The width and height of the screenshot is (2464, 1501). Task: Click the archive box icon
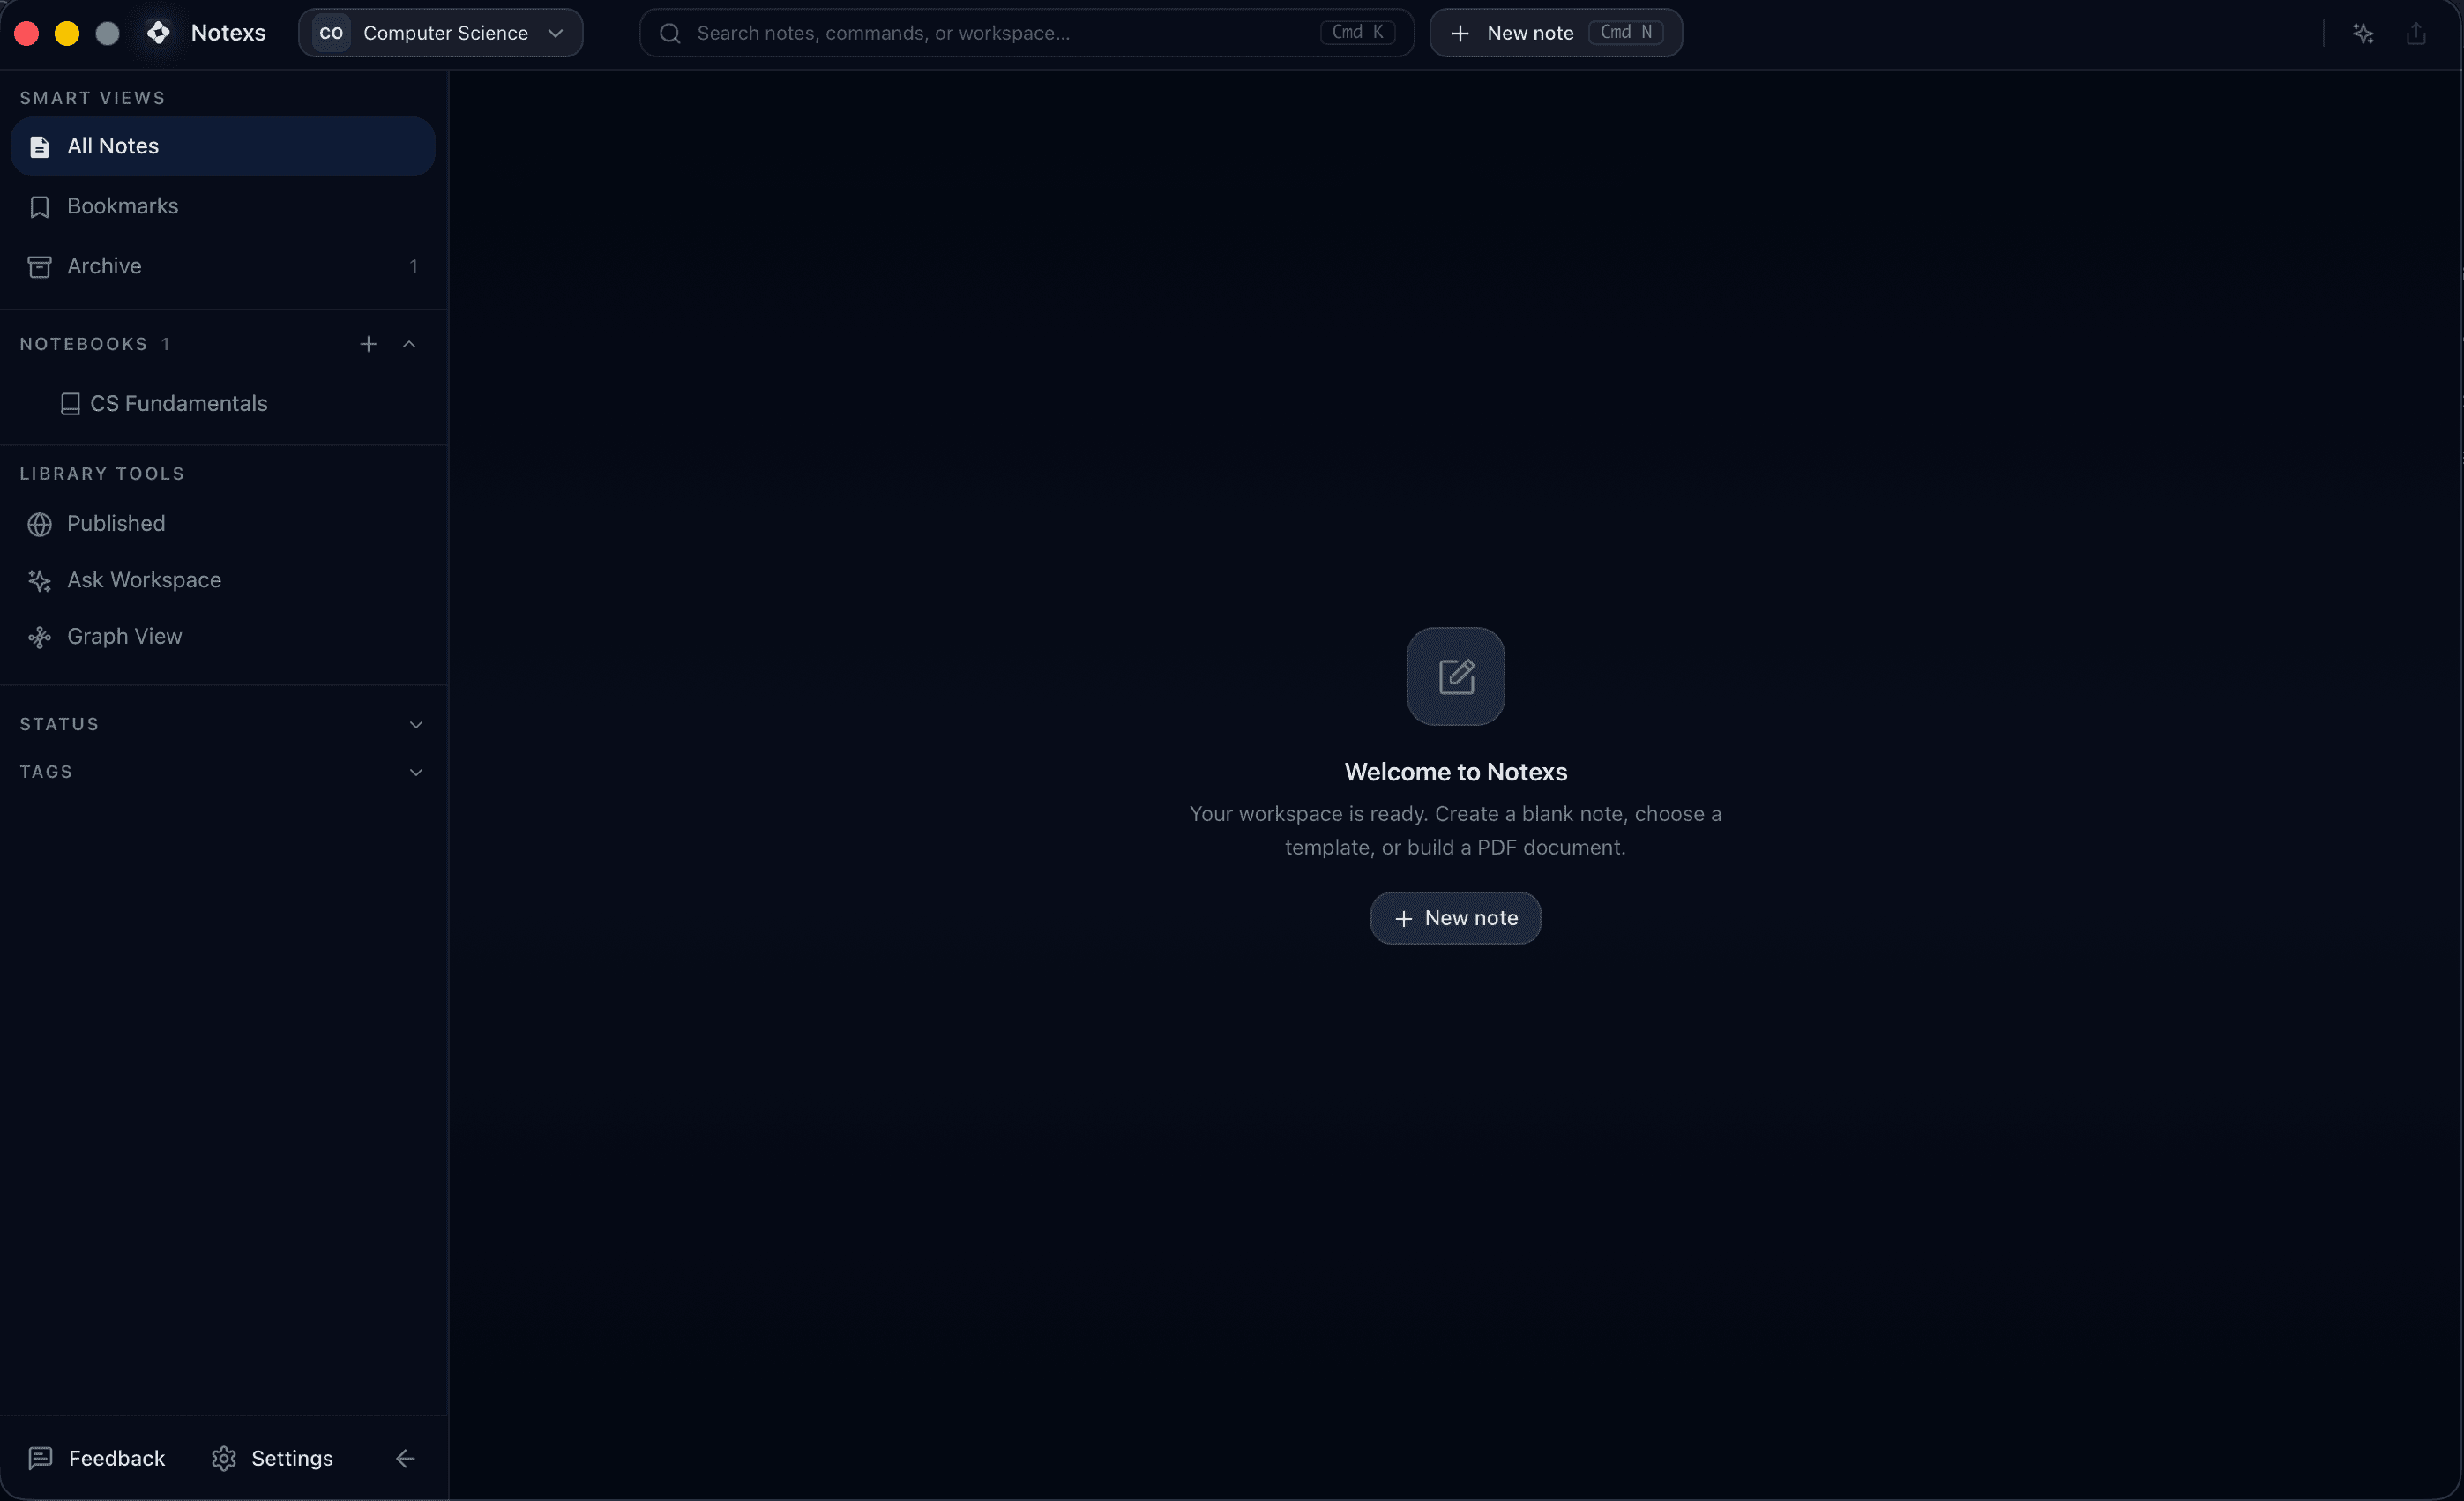click(x=39, y=267)
